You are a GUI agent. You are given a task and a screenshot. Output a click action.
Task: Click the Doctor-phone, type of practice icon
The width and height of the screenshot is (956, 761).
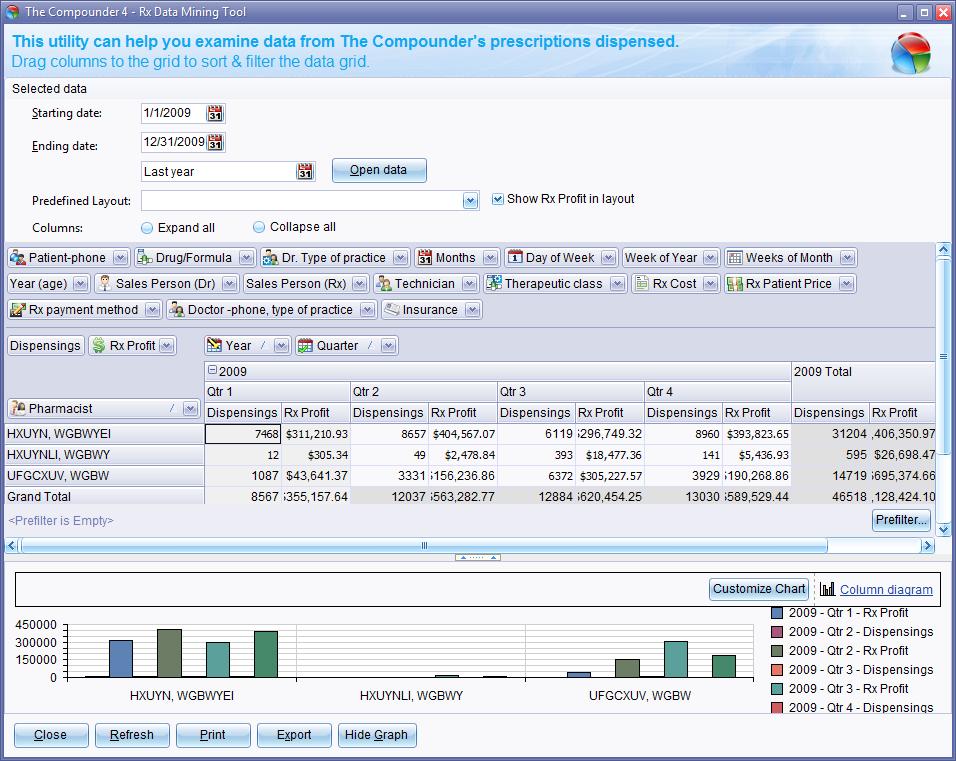(x=177, y=310)
